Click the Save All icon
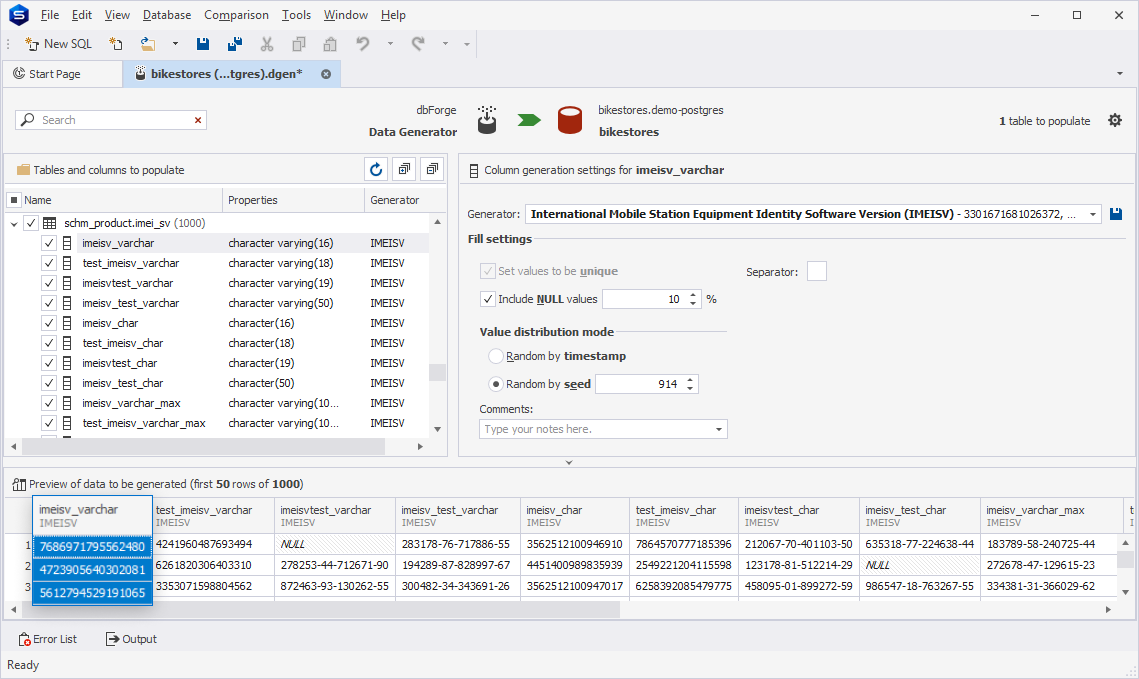1139x679 pixels. (235, 44)
